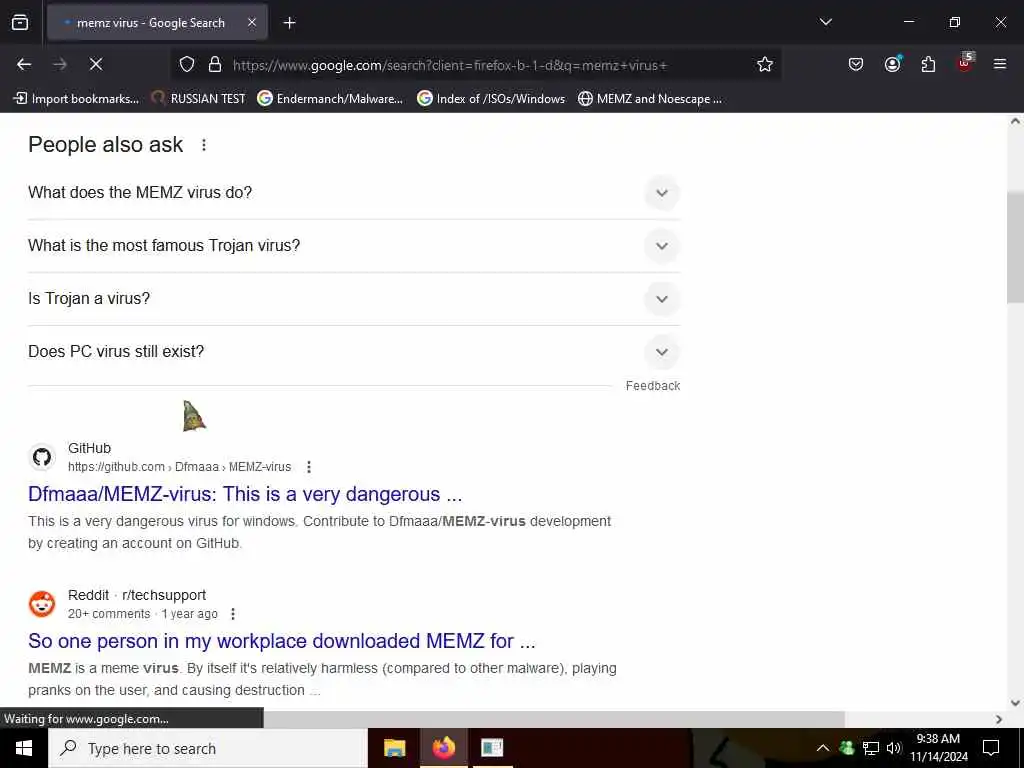
Task: Expand 'Is Trojan a virus?' question
Action: [354, 298]
